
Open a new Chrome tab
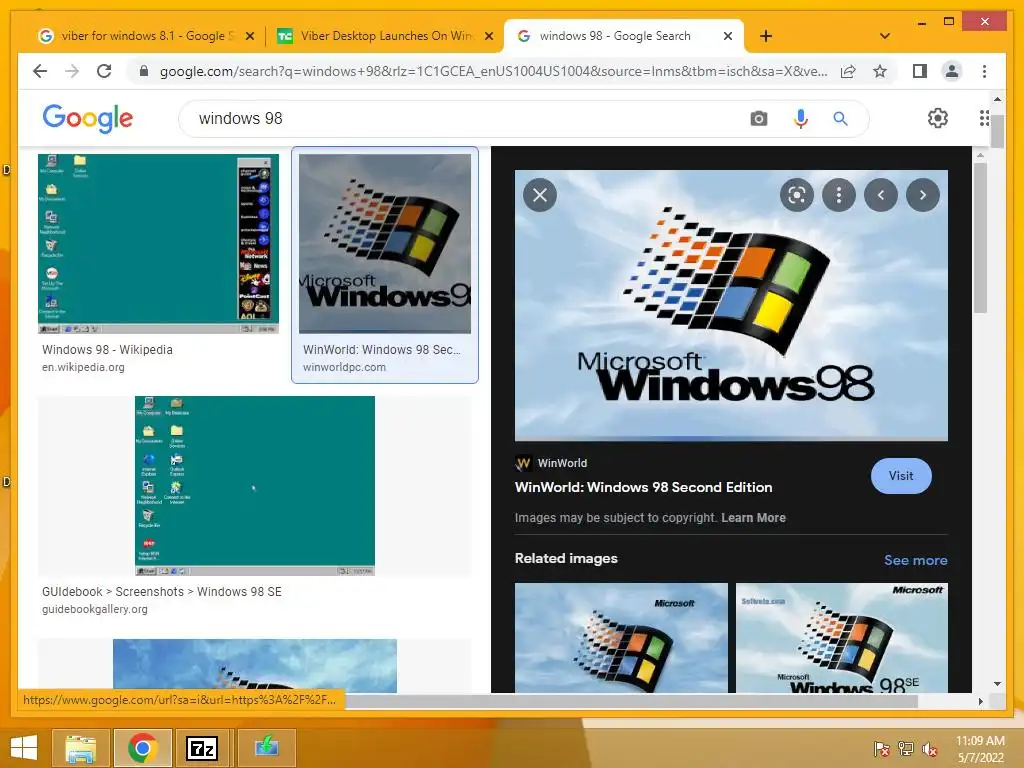[x=766, y=36]
